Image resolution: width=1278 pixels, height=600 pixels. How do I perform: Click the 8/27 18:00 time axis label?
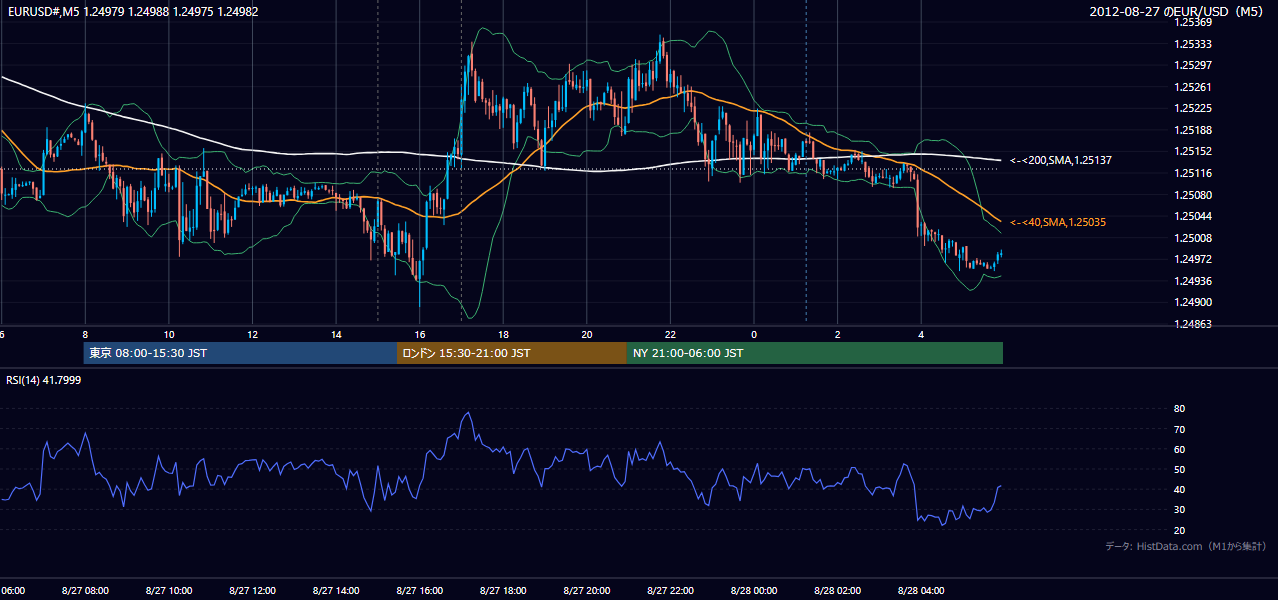point(503,591)
